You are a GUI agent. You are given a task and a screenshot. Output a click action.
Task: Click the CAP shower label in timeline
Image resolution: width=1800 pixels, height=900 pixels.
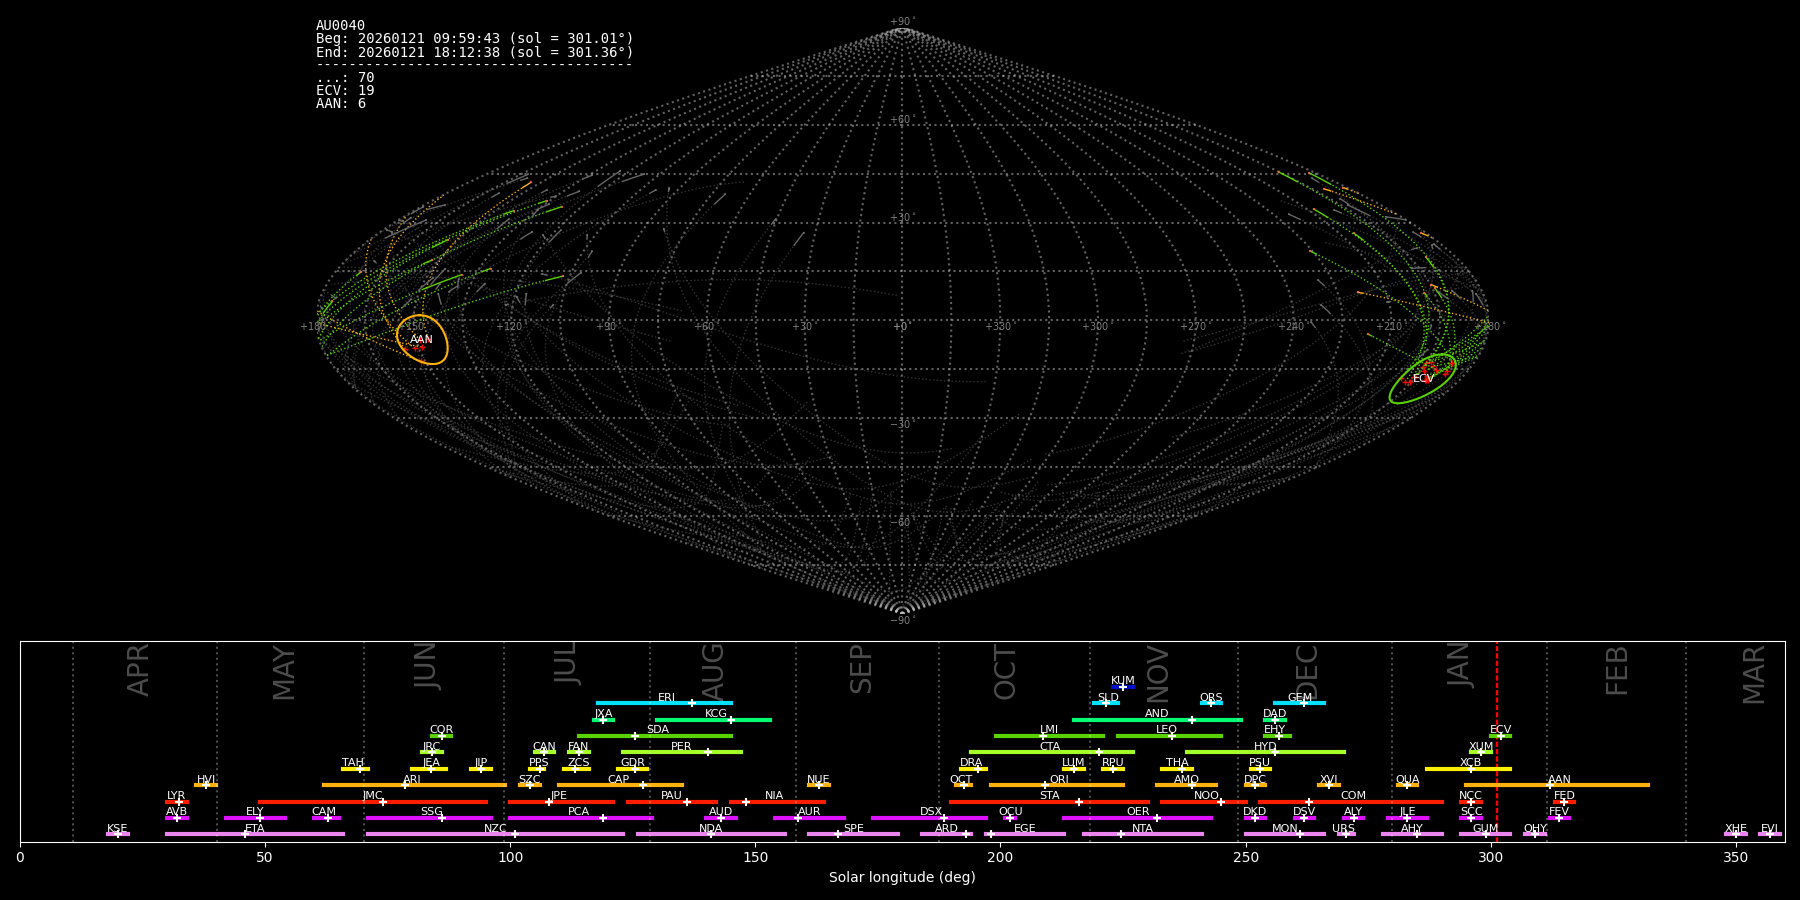(619, 780)
